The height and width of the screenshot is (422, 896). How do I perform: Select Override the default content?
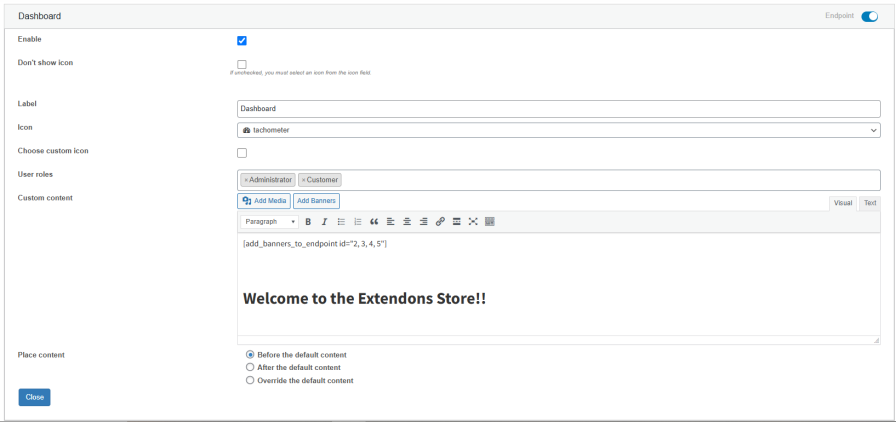pyautogui.click(x=250, y=380)
